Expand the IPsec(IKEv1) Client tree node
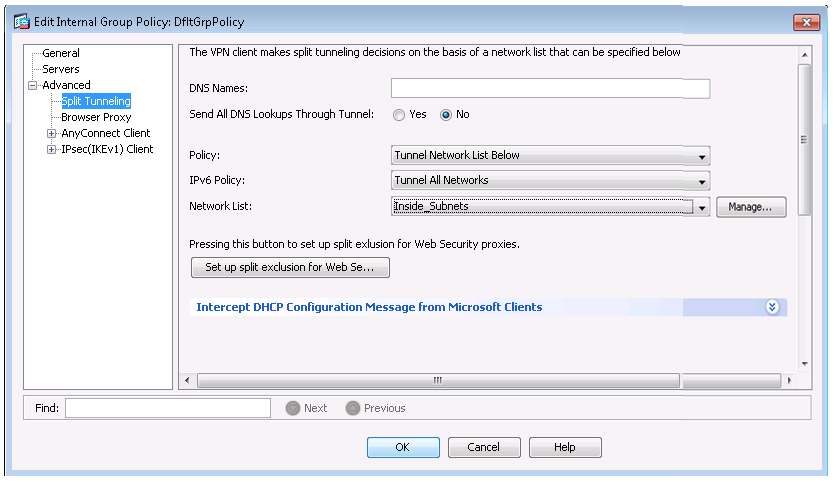 coord(52,149)
